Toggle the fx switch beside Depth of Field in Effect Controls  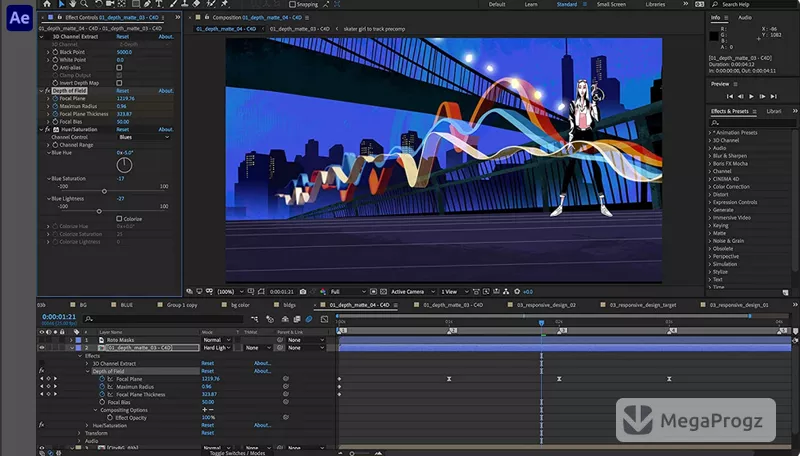tap(47, 91)
